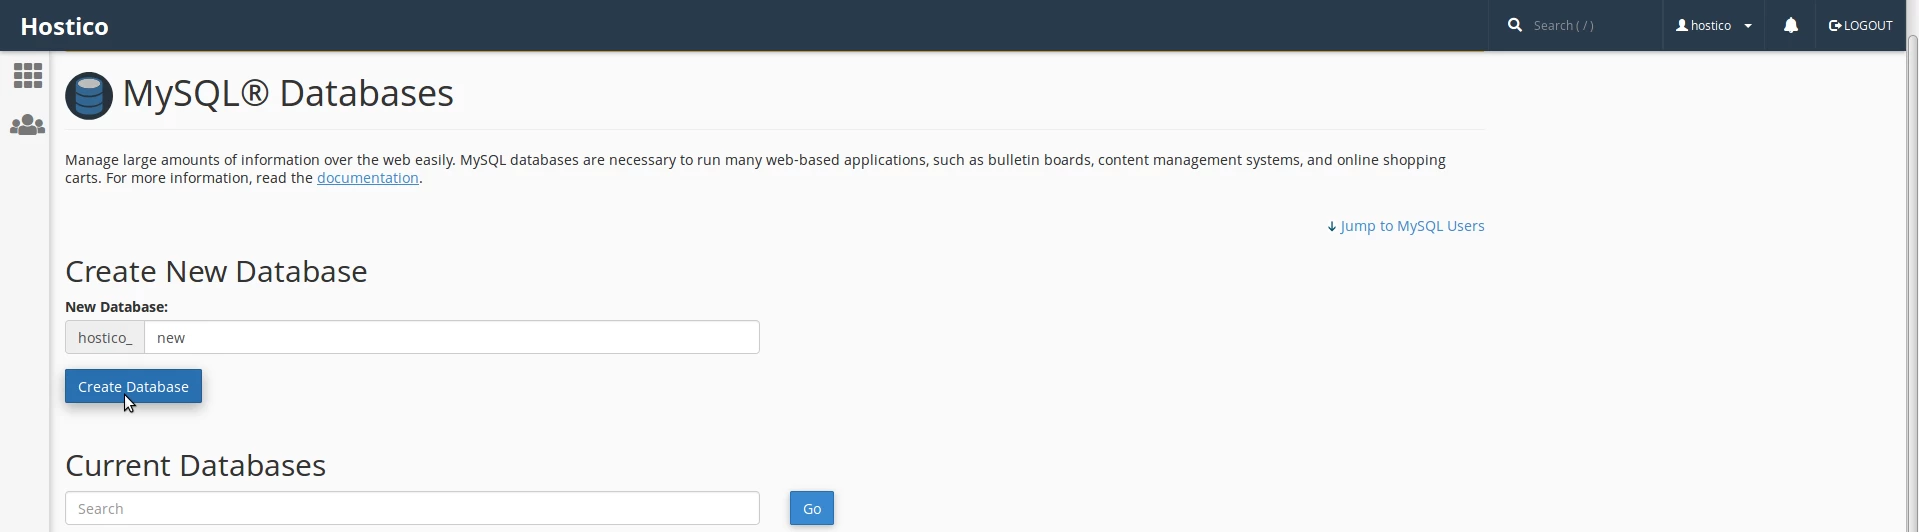Click the hostico_ prefix label

[105, 337]
